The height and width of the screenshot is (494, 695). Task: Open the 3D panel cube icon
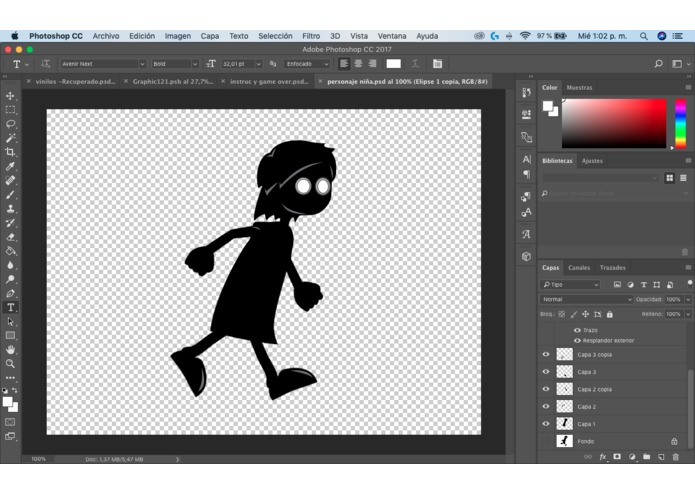point(526,257)
